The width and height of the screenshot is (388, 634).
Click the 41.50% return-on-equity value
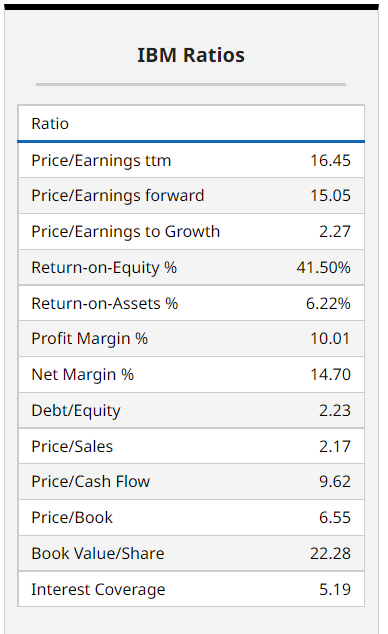[x=323, y=267]
